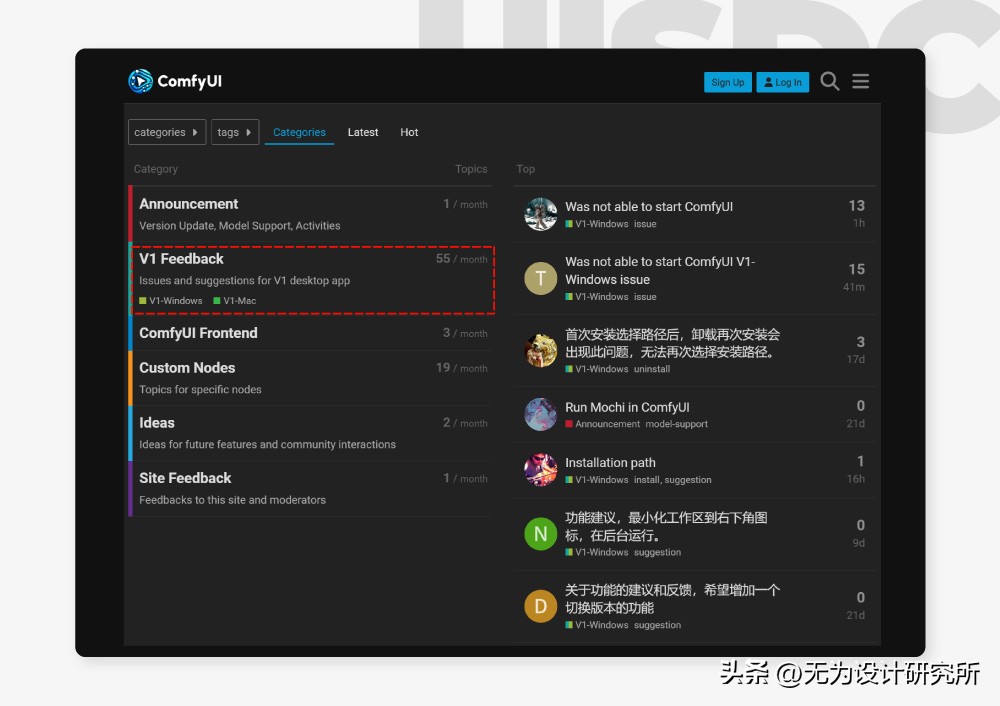Click avatar beside 'Was not able to start ComfyUI' 13 replies

540,214
